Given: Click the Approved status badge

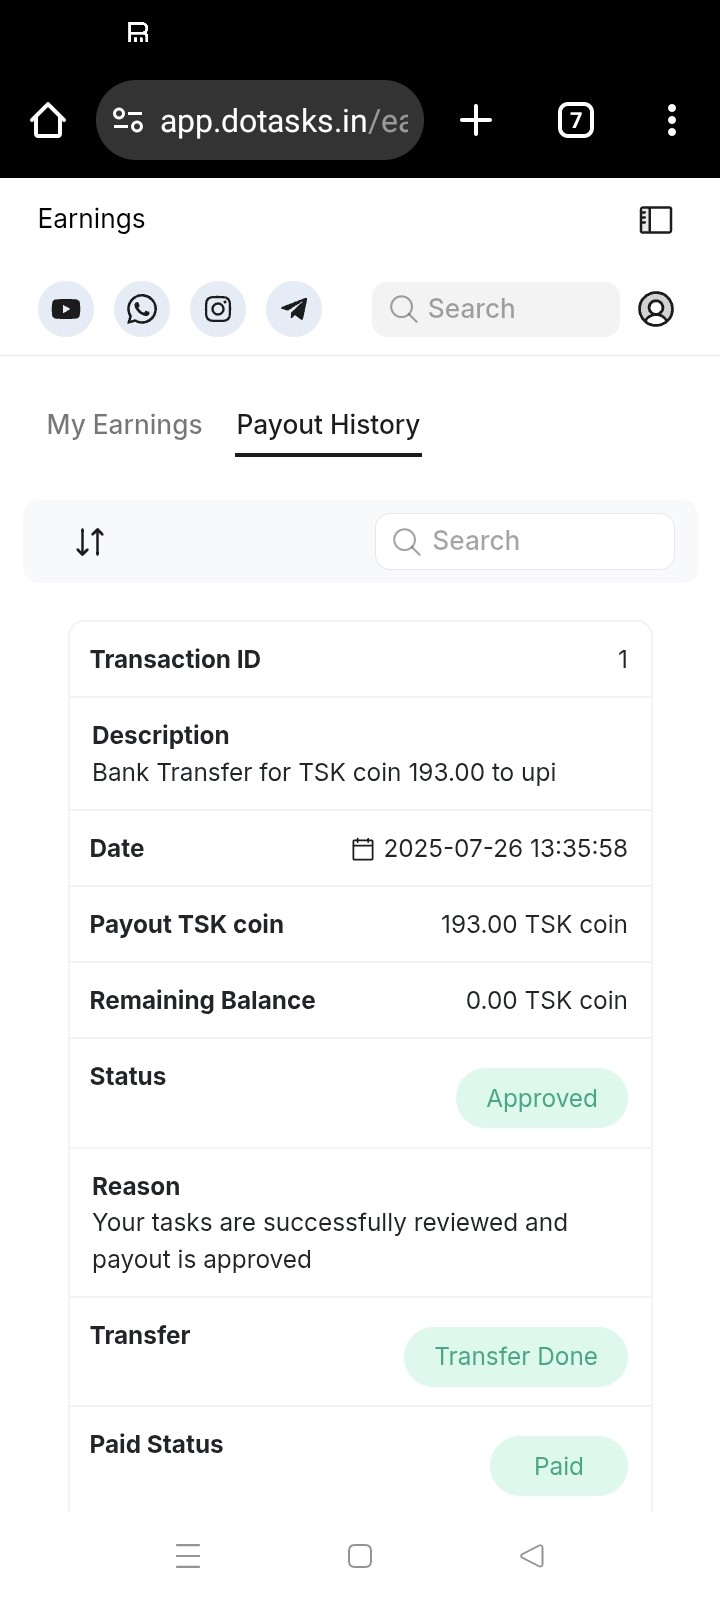Looking at the screenshot, I should tap(541, 1098).
